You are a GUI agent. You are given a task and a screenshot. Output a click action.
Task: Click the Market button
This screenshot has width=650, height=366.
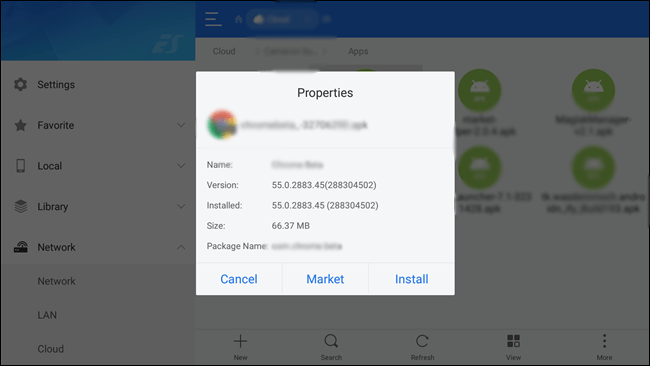pyautogui.click(x=325, y=279)
